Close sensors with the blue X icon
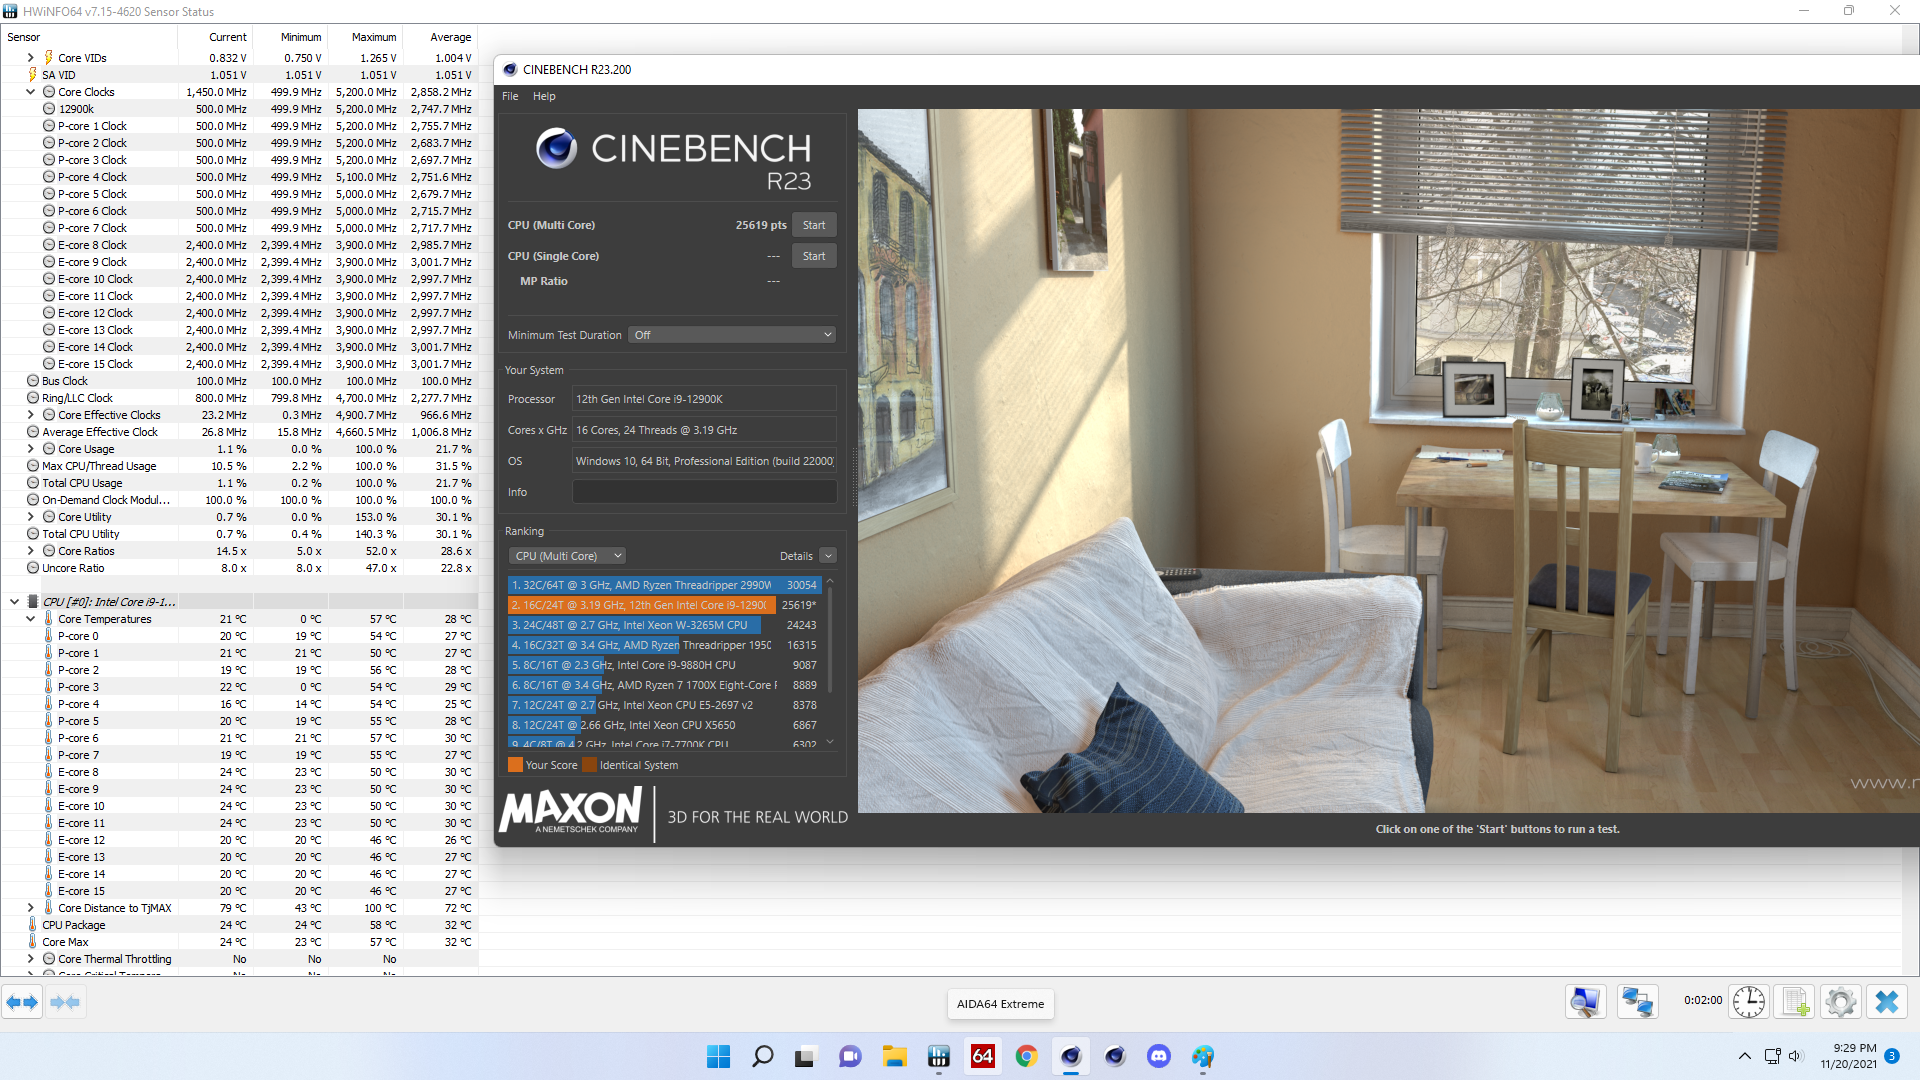Viewport: 1920px width, 1080px height. 1887,1002
